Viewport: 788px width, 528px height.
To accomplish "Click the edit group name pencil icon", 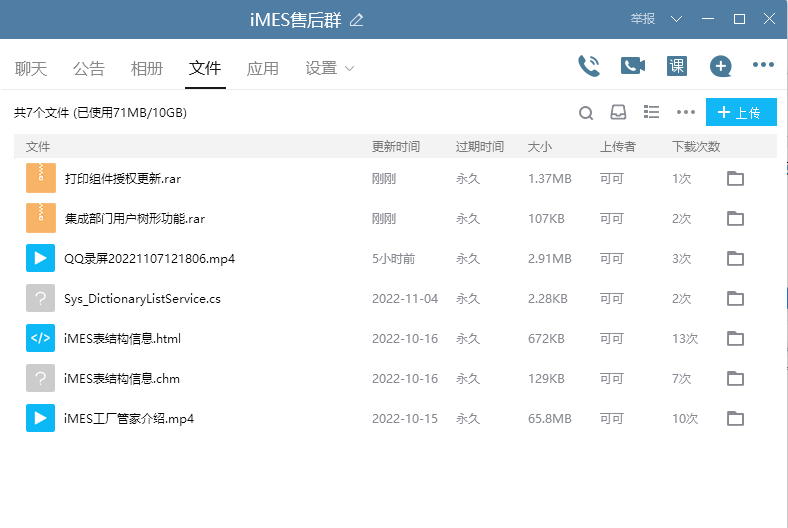I will 356,20.
